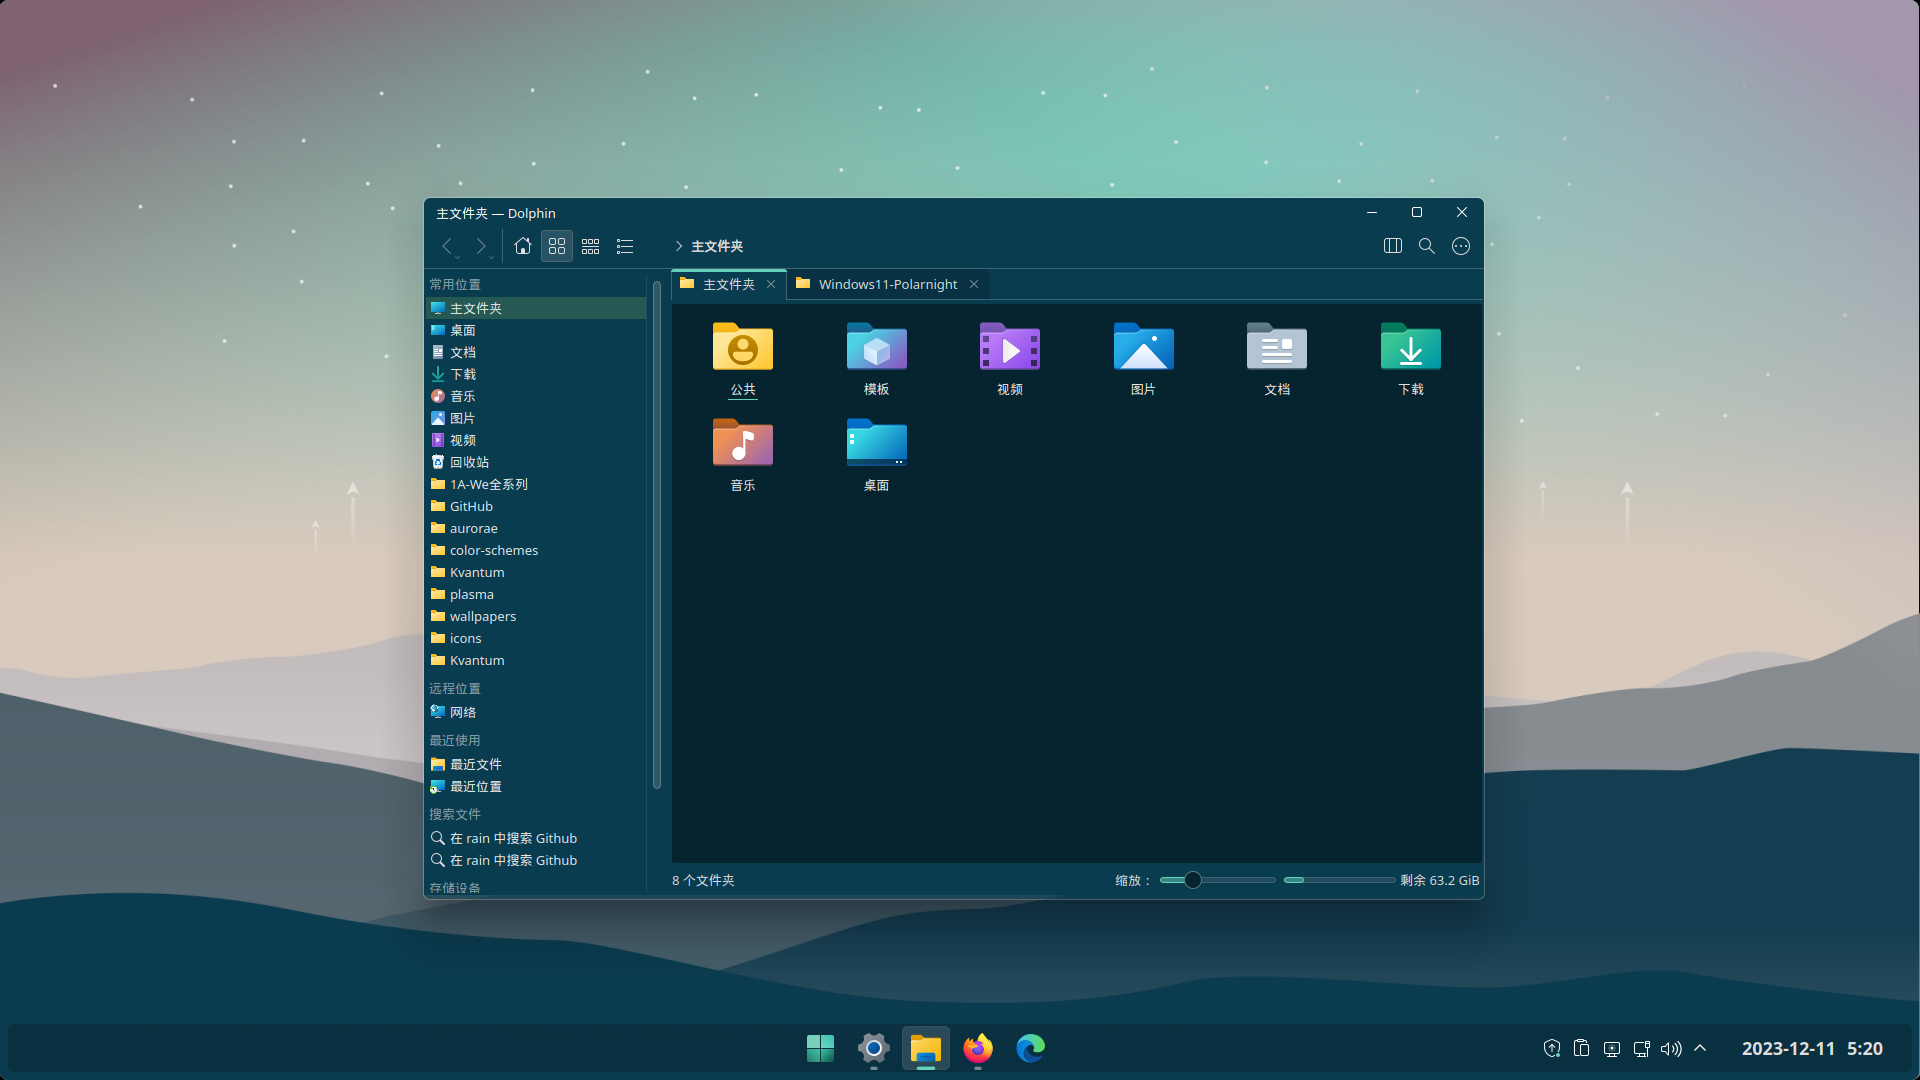Launch System Settings from the taskbar
The height and width of the screenshot is (1080, 1920).
tap(873, 1048)
